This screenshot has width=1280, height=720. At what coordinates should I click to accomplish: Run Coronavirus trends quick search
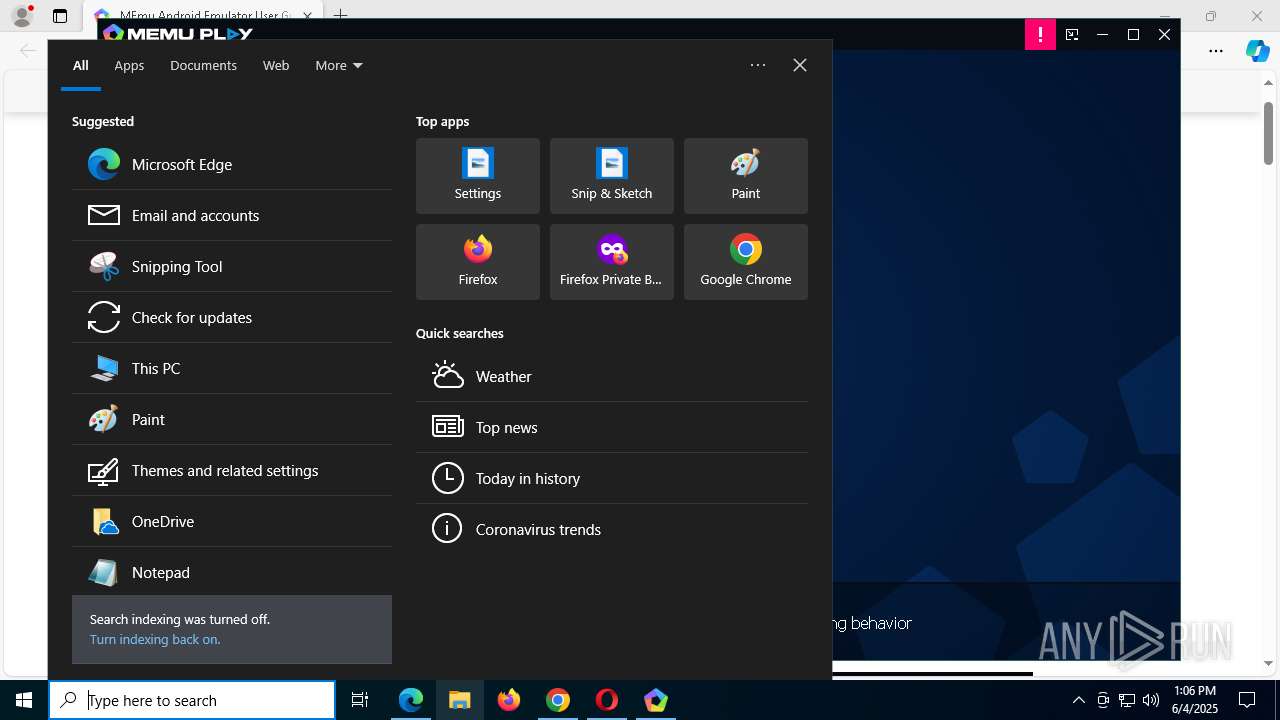pos(612,529)
